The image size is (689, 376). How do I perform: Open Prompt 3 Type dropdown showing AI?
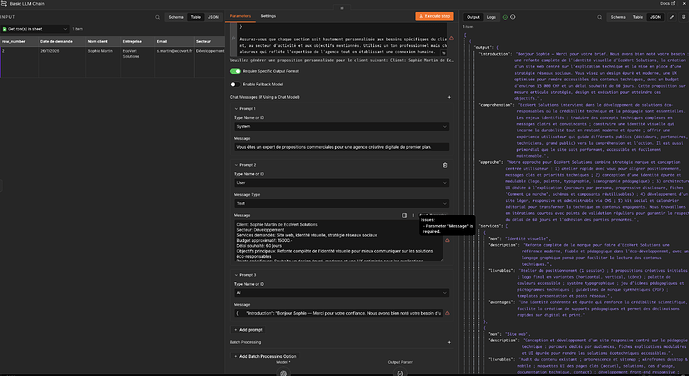click(x=341, y=293)
